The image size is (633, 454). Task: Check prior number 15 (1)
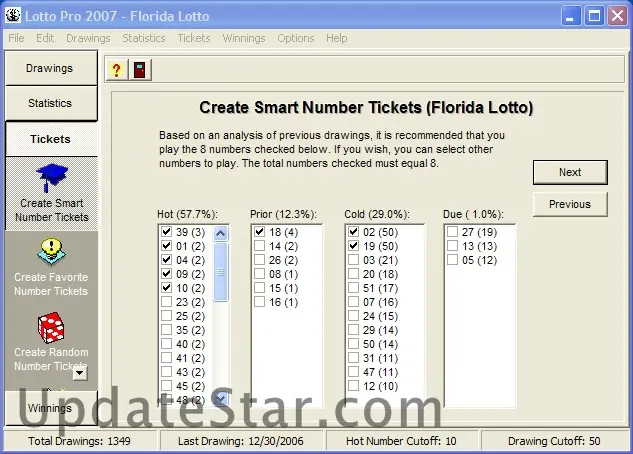[260, 288]
